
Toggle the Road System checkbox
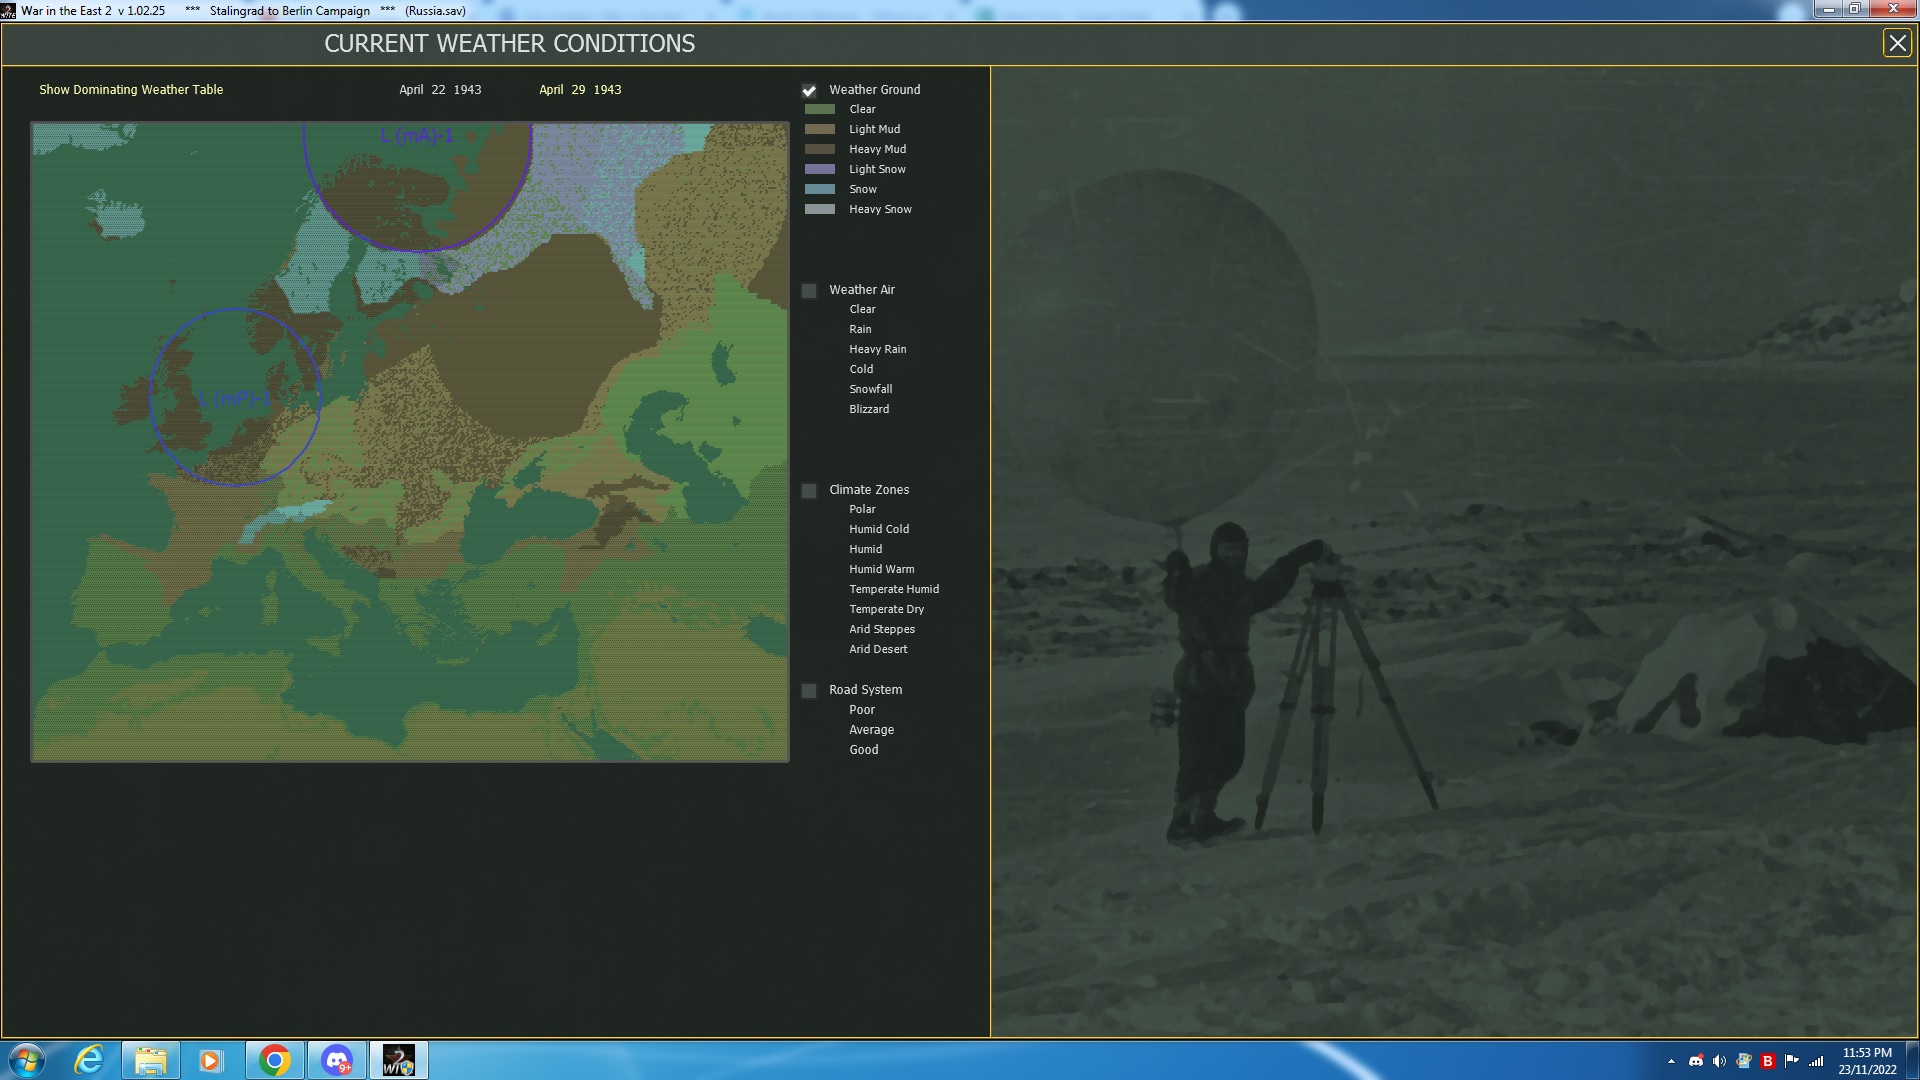[x=809, y=691]
